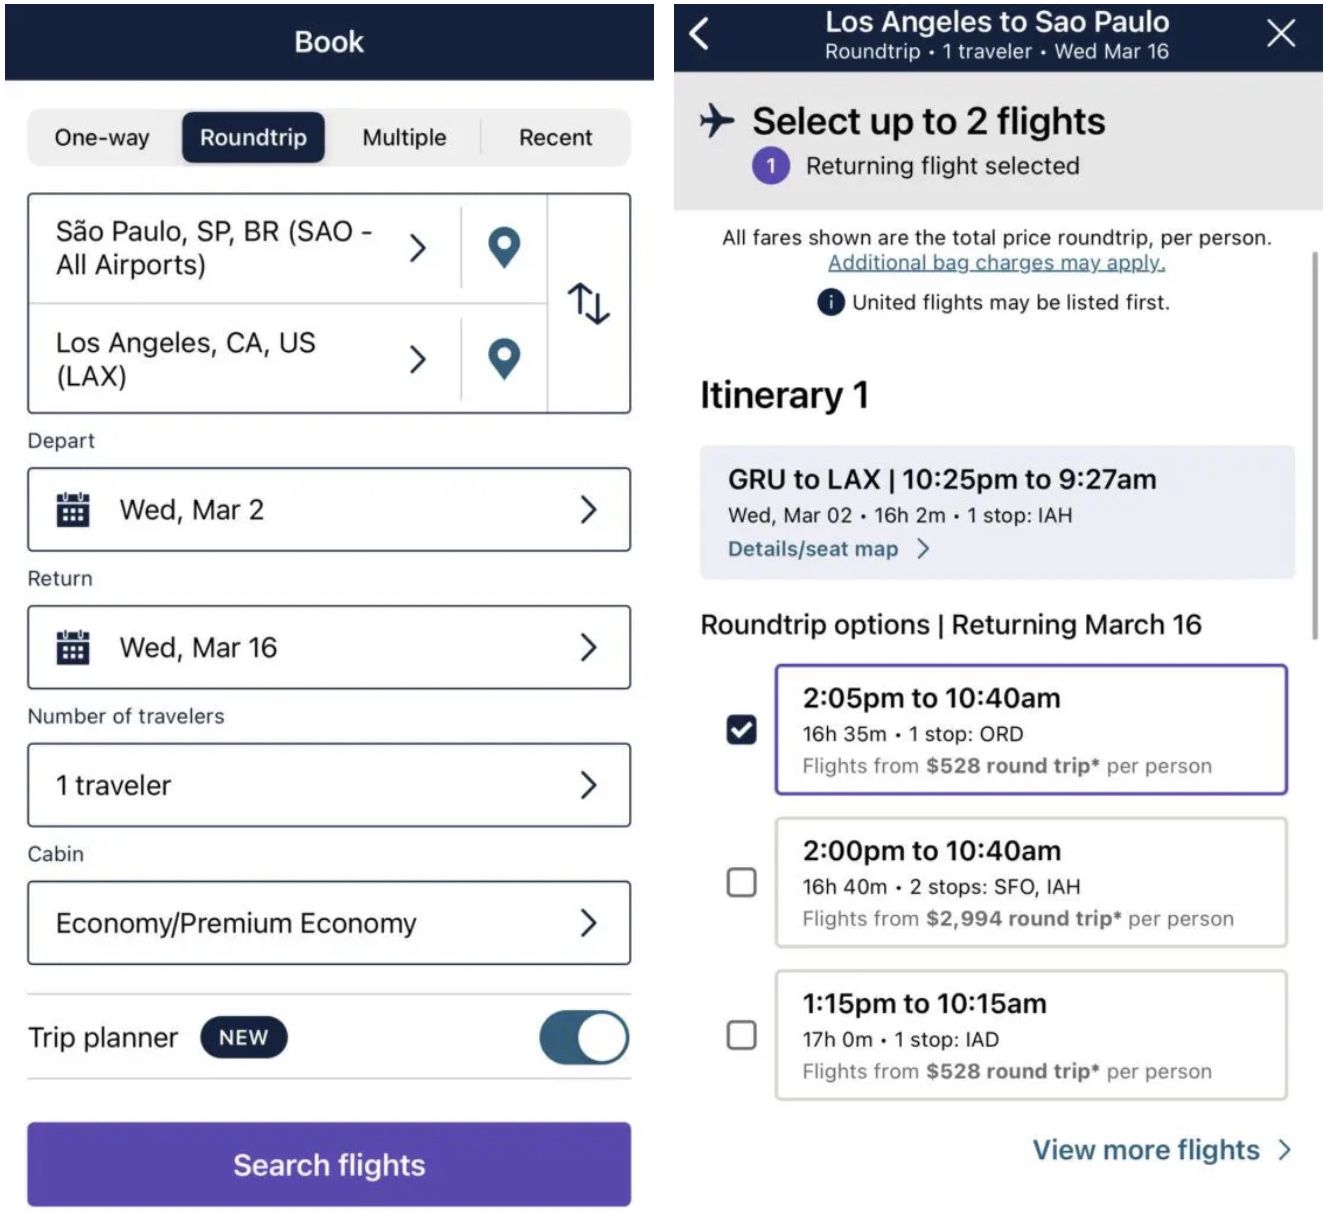Tap the location pin next to São Paulo
Screen dimensions: 1326x1212
(504, 247)
